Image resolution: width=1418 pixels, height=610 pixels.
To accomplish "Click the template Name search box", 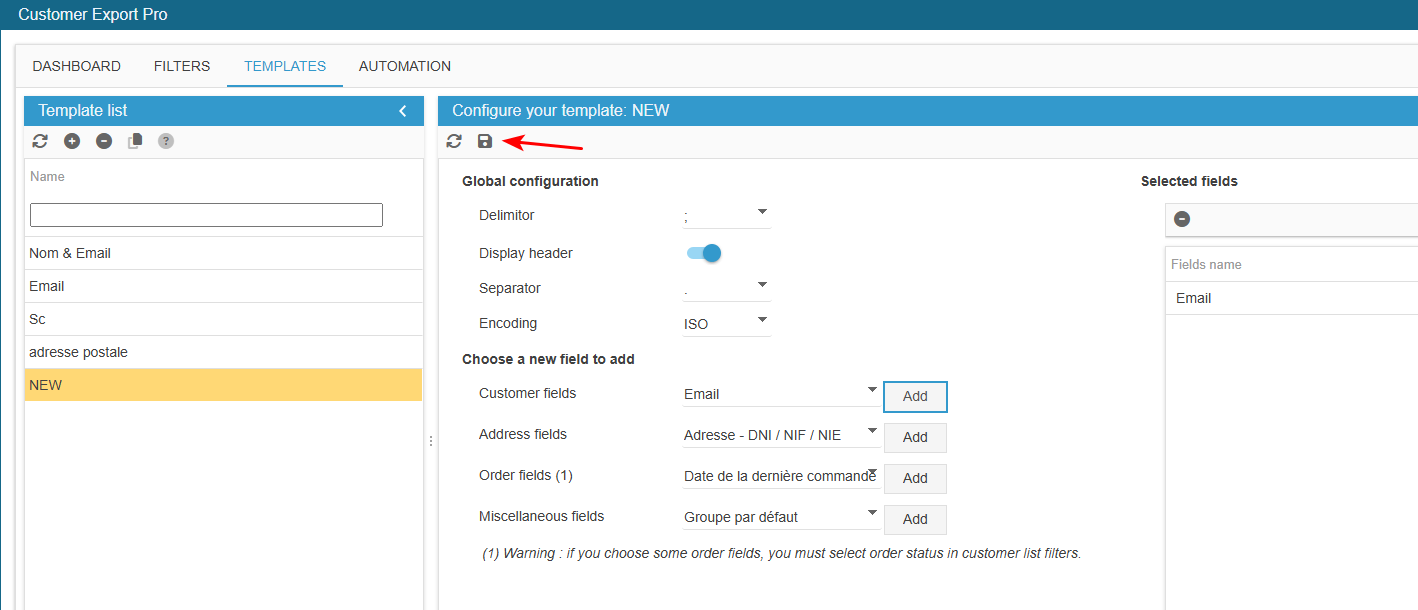I will click(206, 215).
